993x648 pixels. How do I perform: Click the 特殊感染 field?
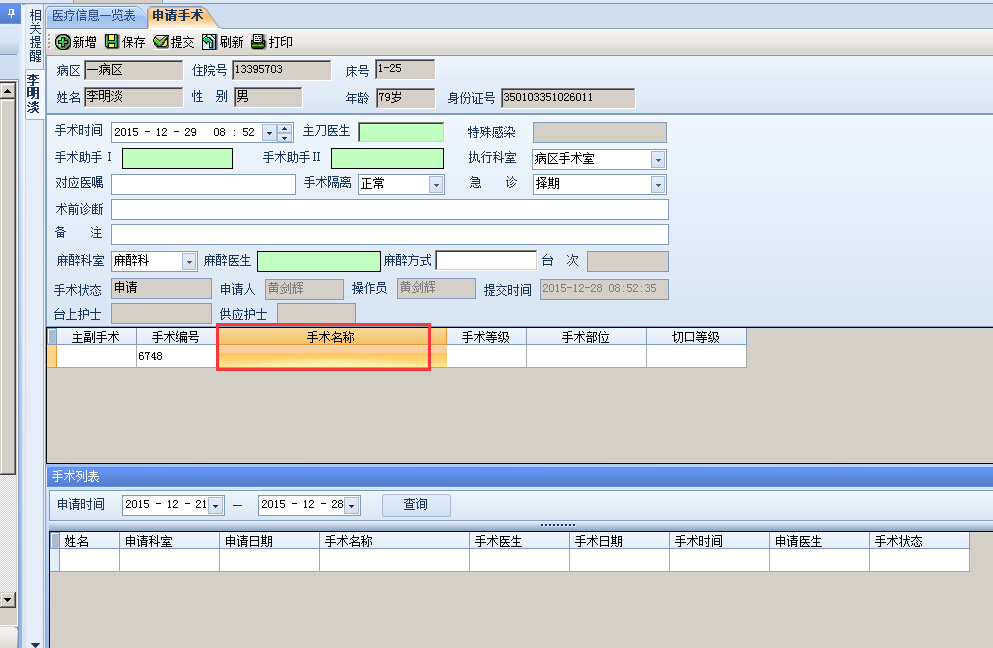pyautogui.click(x=600, y=132)
